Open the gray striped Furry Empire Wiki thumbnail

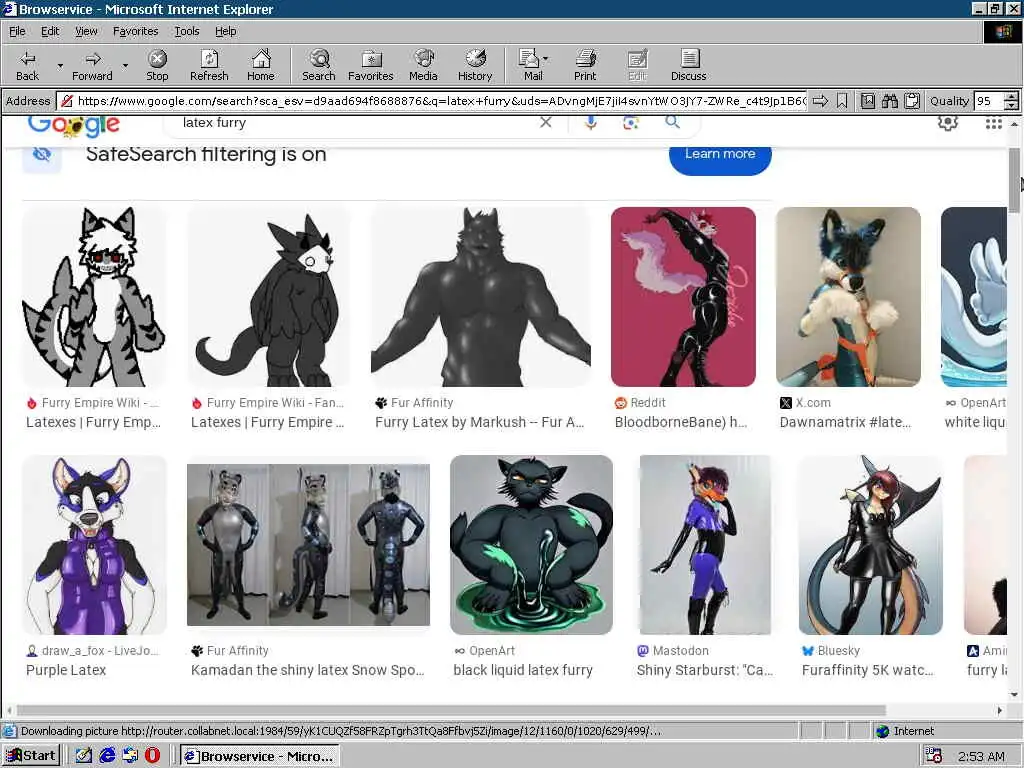click(x=94, y=296)
